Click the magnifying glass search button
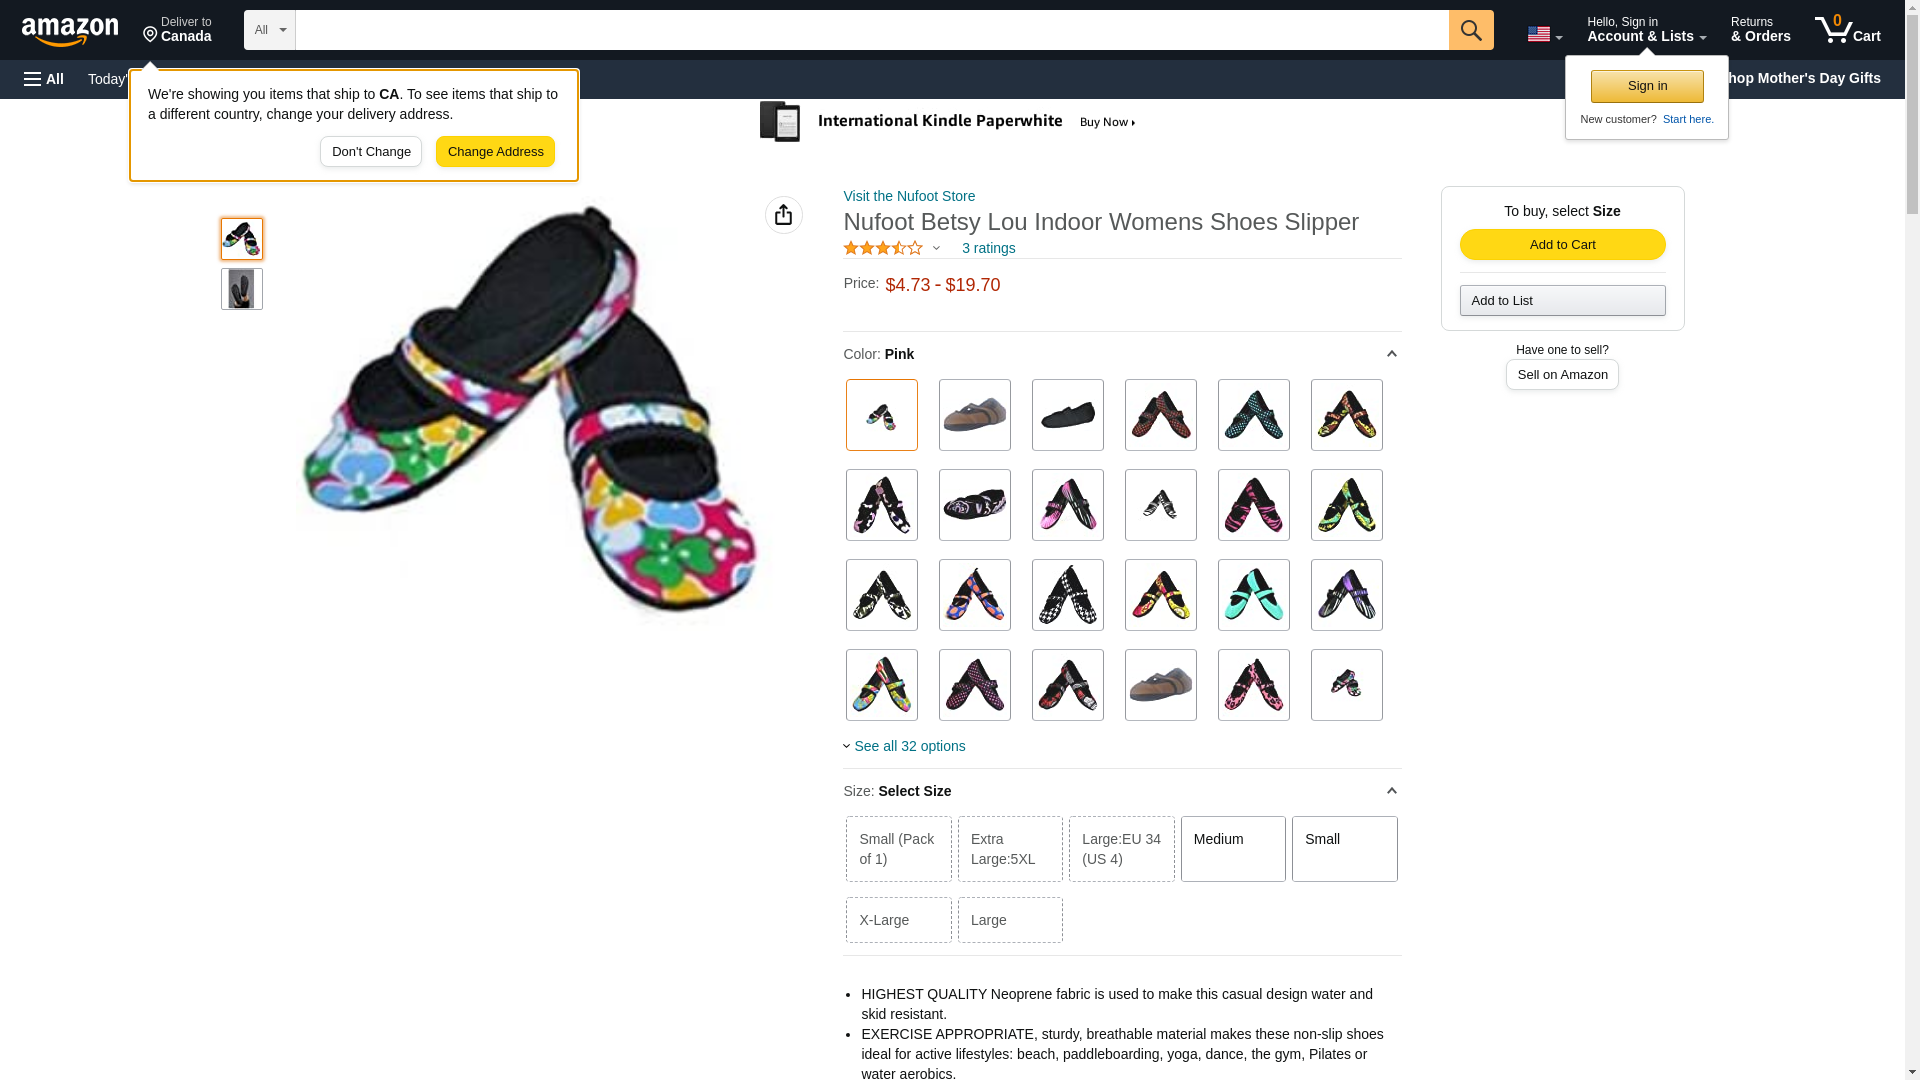Viewport: 1920px width, 1080px height. click(1470, 30)
